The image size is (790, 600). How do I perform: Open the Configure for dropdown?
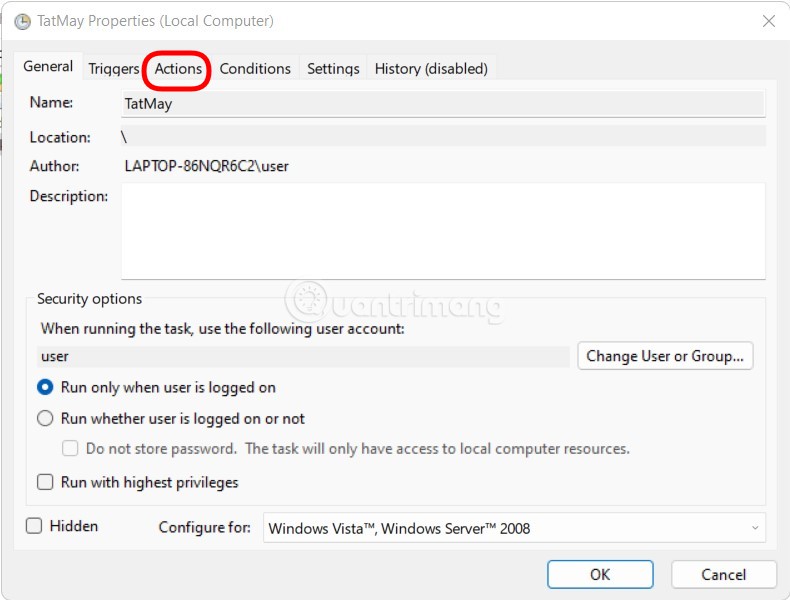coord(514,528)
